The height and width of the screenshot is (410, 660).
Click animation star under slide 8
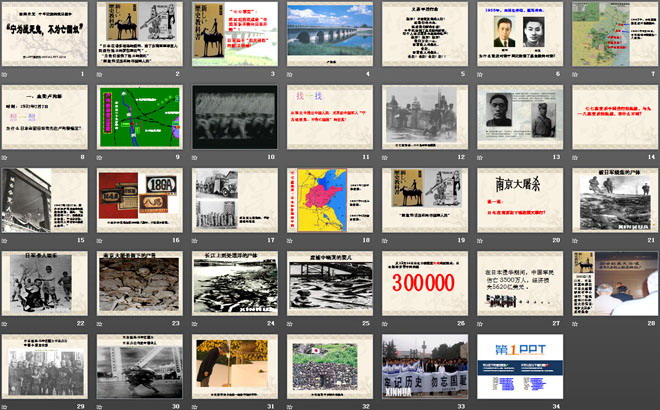pos(5,157)
